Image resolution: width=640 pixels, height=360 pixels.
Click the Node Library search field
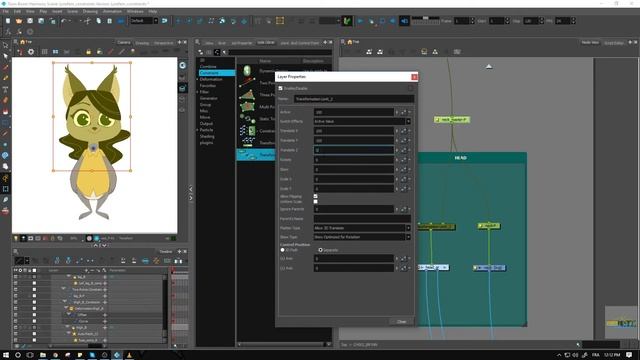pyautogui.click(x=280, y=52)
